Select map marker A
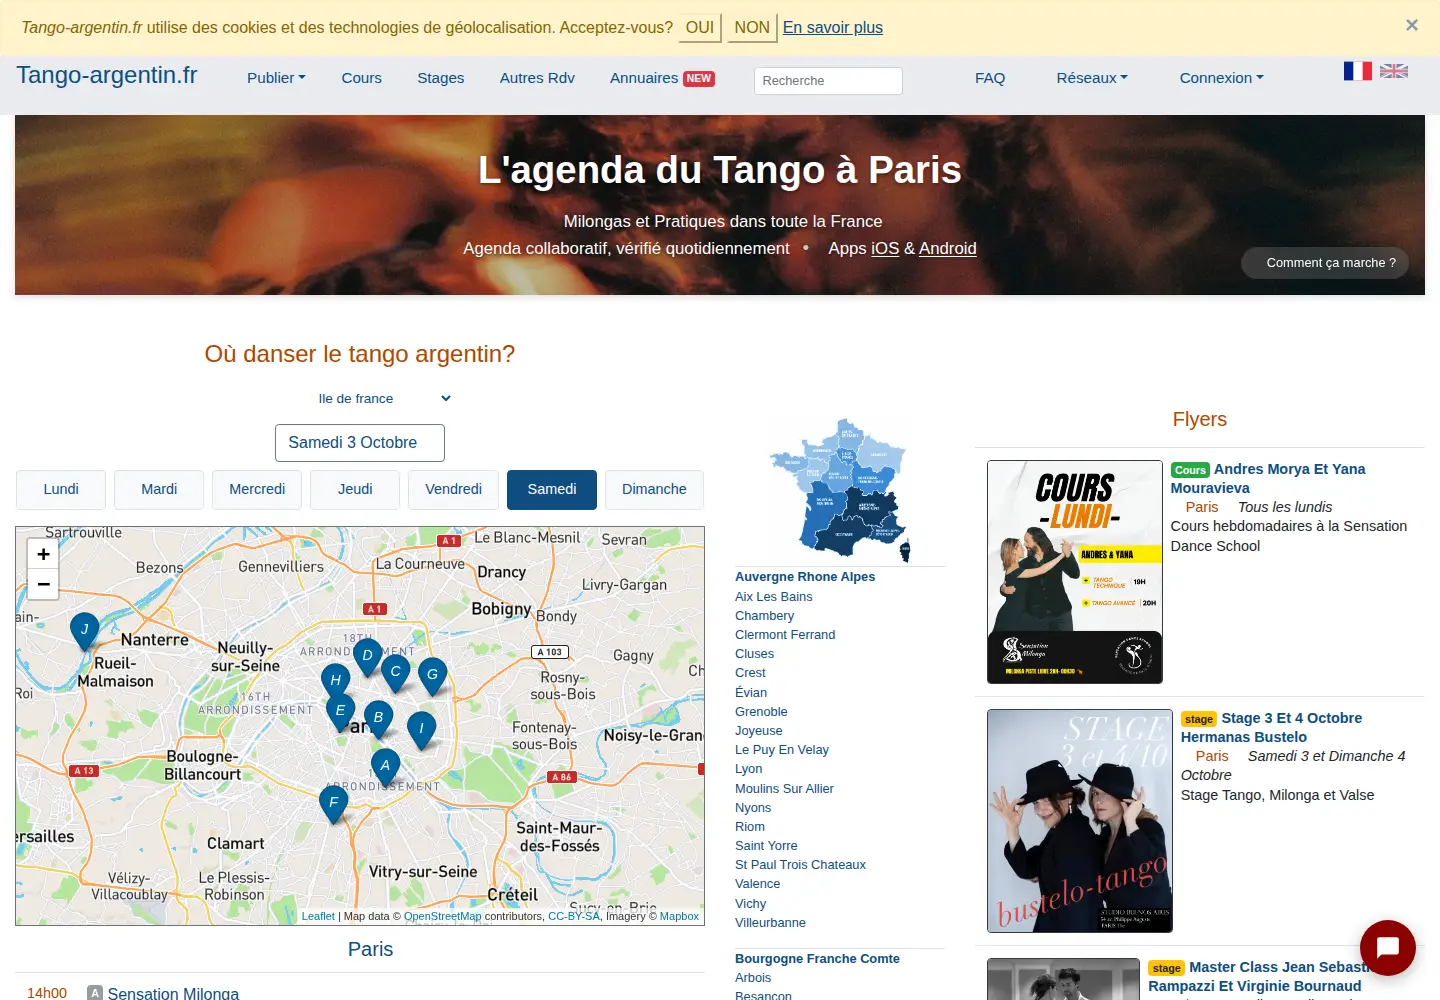 tap(385, 766)
